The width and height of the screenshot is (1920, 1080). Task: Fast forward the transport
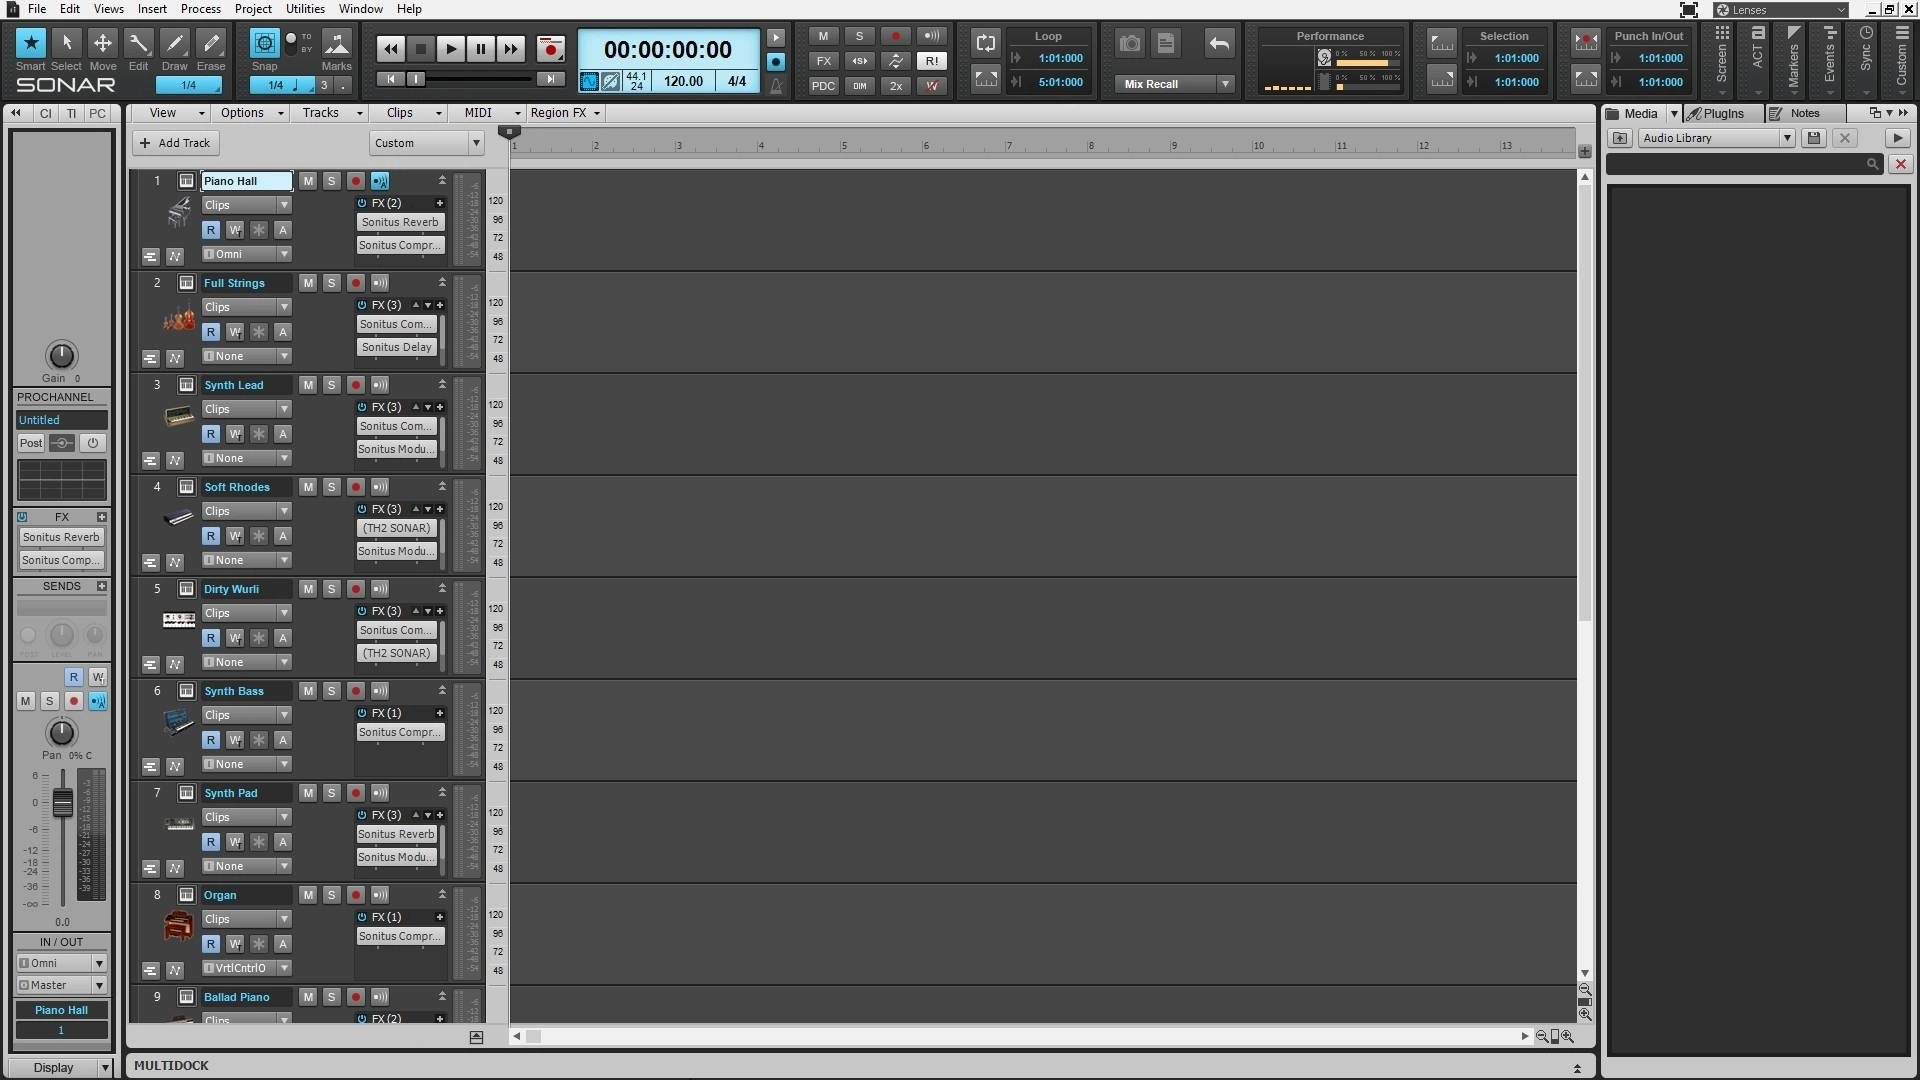coord(510,48)
